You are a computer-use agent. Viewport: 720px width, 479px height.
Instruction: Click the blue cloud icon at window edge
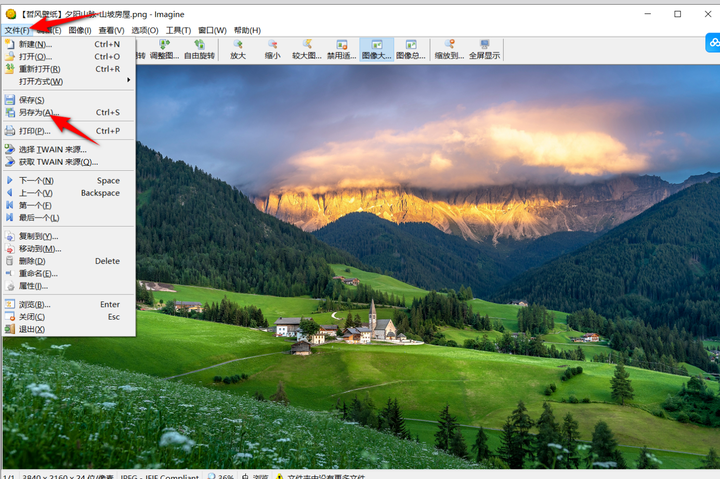[x=713, y=43]
